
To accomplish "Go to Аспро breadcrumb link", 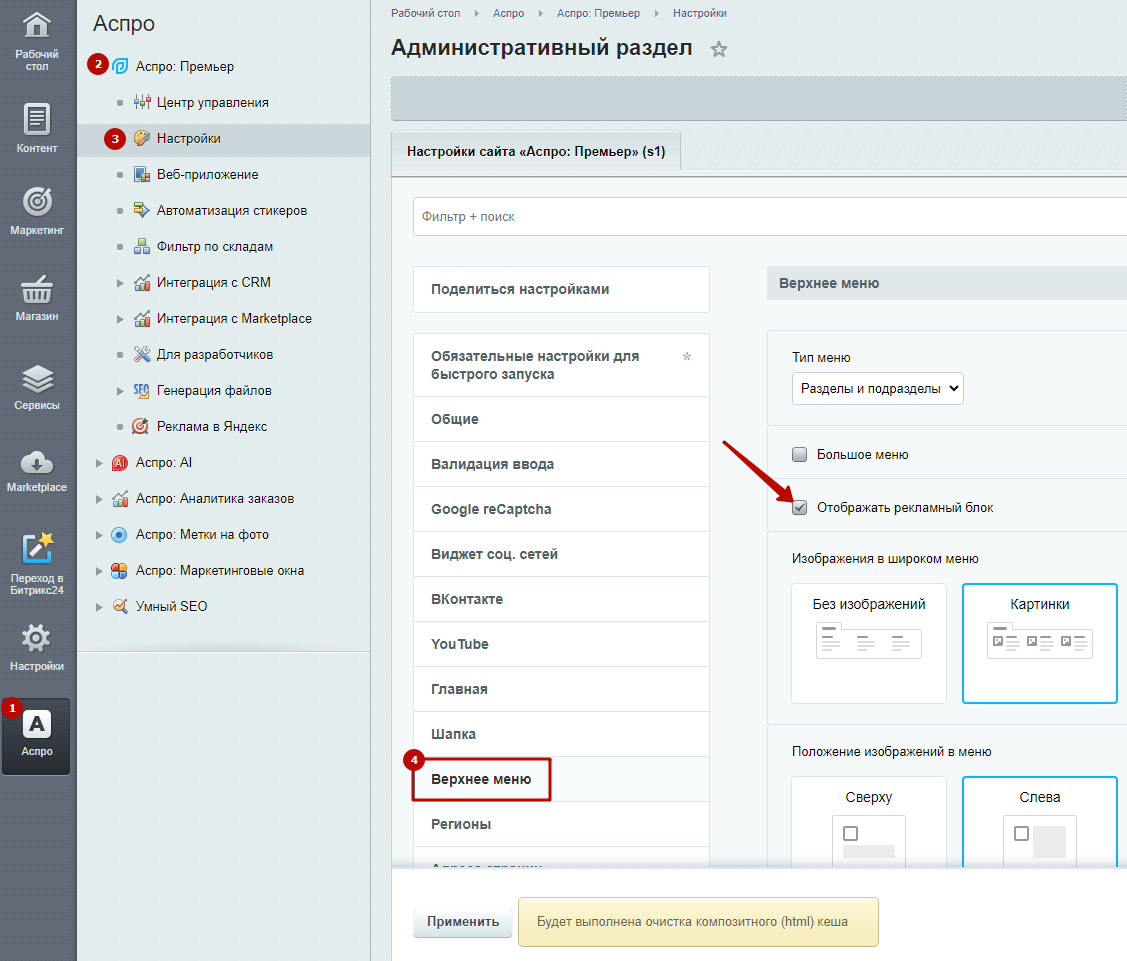I will [x=509, y=13].
